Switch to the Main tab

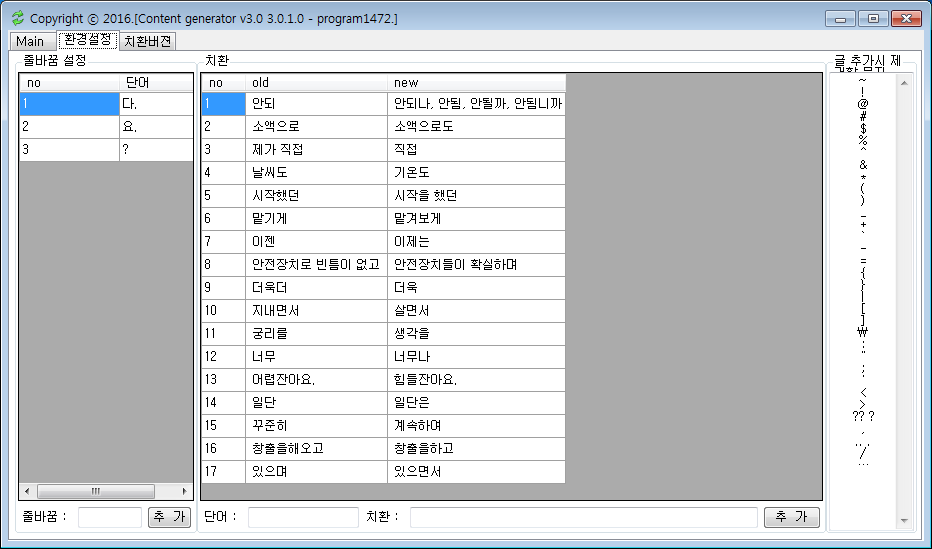[30, 41]
